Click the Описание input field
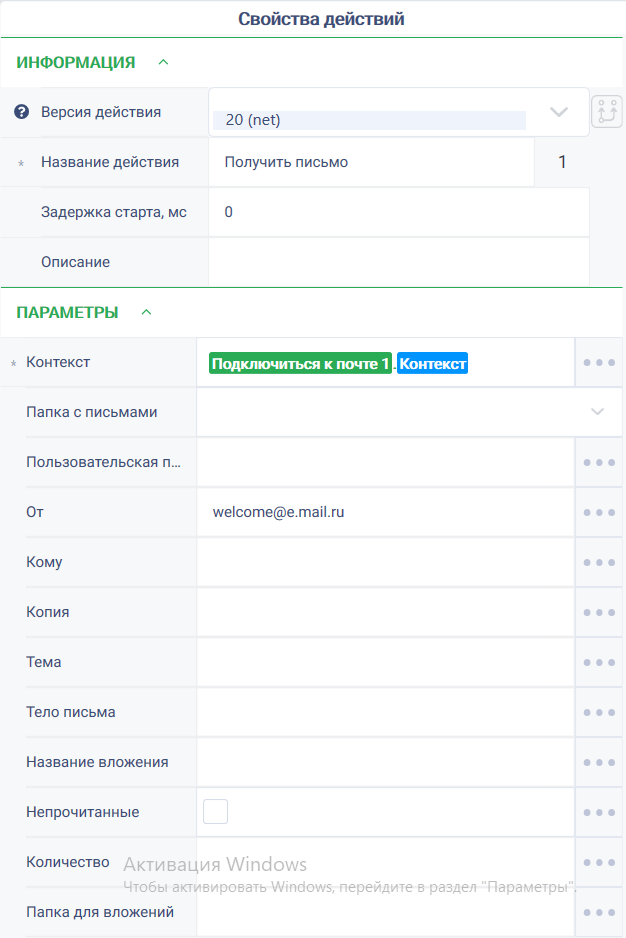The width and height of the screenshot is (626, 938). 399,262
